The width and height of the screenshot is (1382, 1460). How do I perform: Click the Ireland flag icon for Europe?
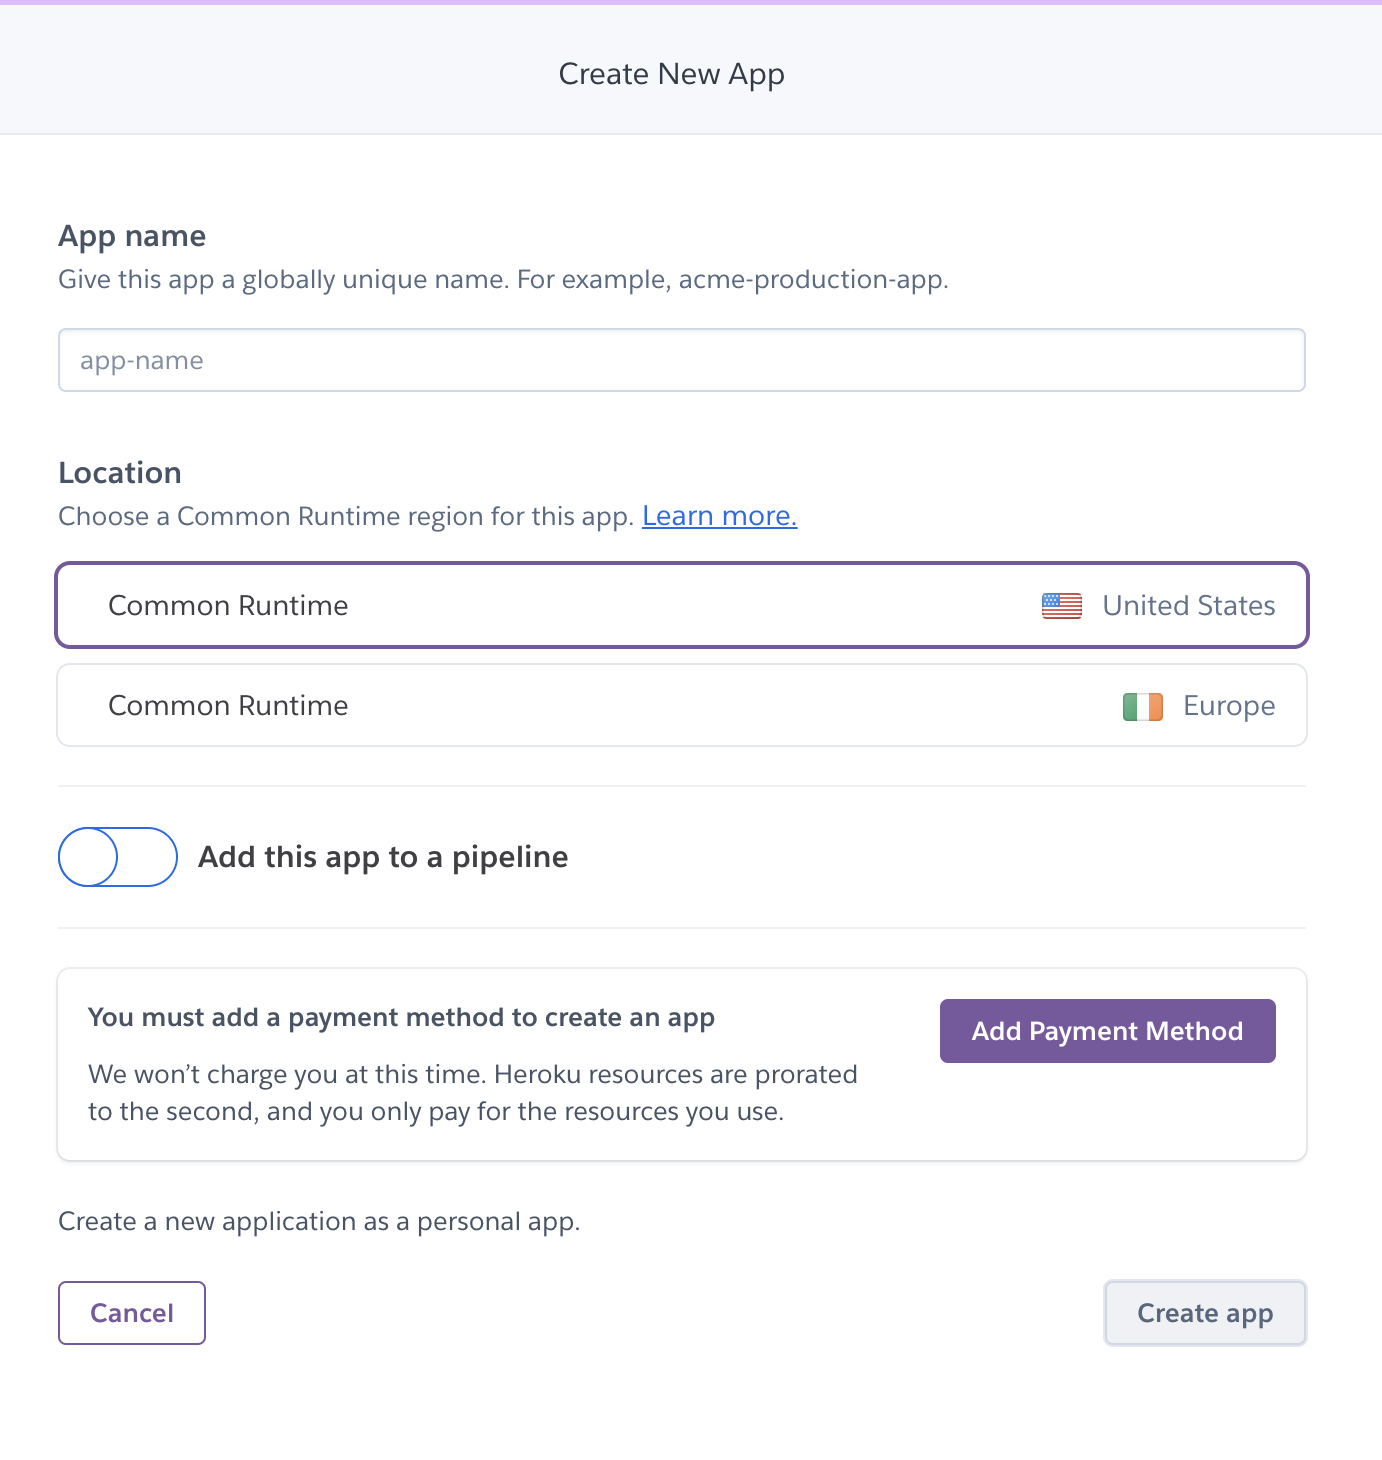[x=1142, y=707]
